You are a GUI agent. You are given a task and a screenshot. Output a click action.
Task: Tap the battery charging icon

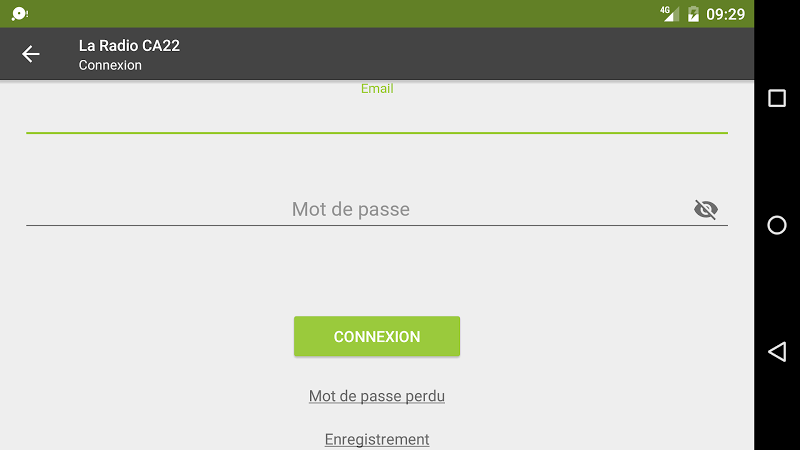point(693,14)
